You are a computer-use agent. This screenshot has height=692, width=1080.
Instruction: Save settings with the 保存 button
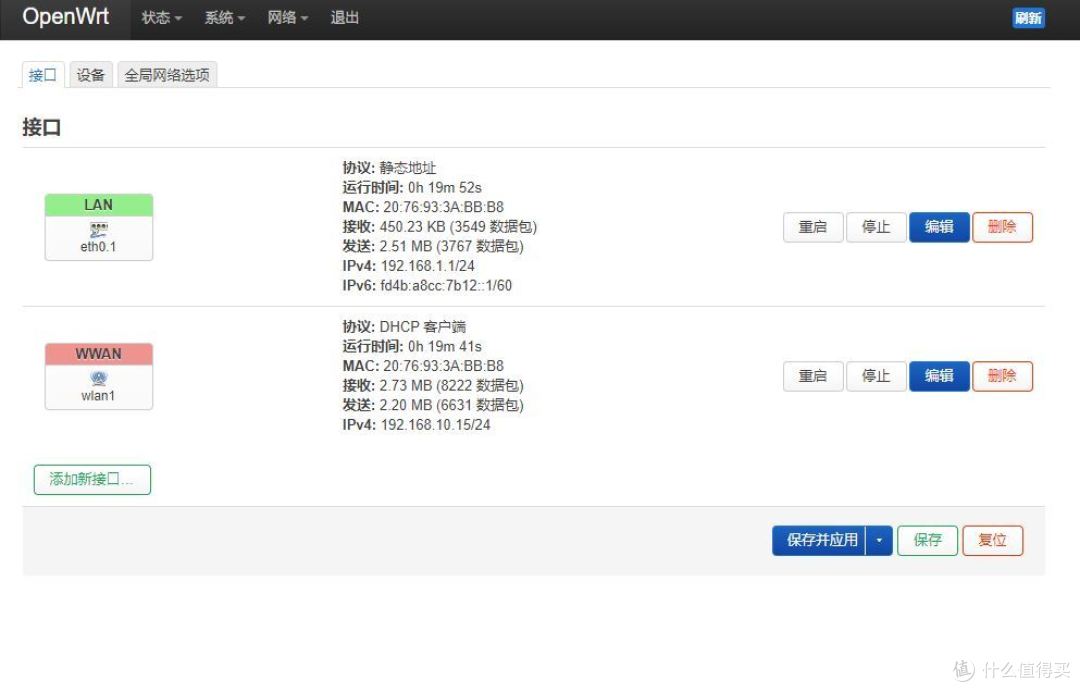tap(926, 540)
